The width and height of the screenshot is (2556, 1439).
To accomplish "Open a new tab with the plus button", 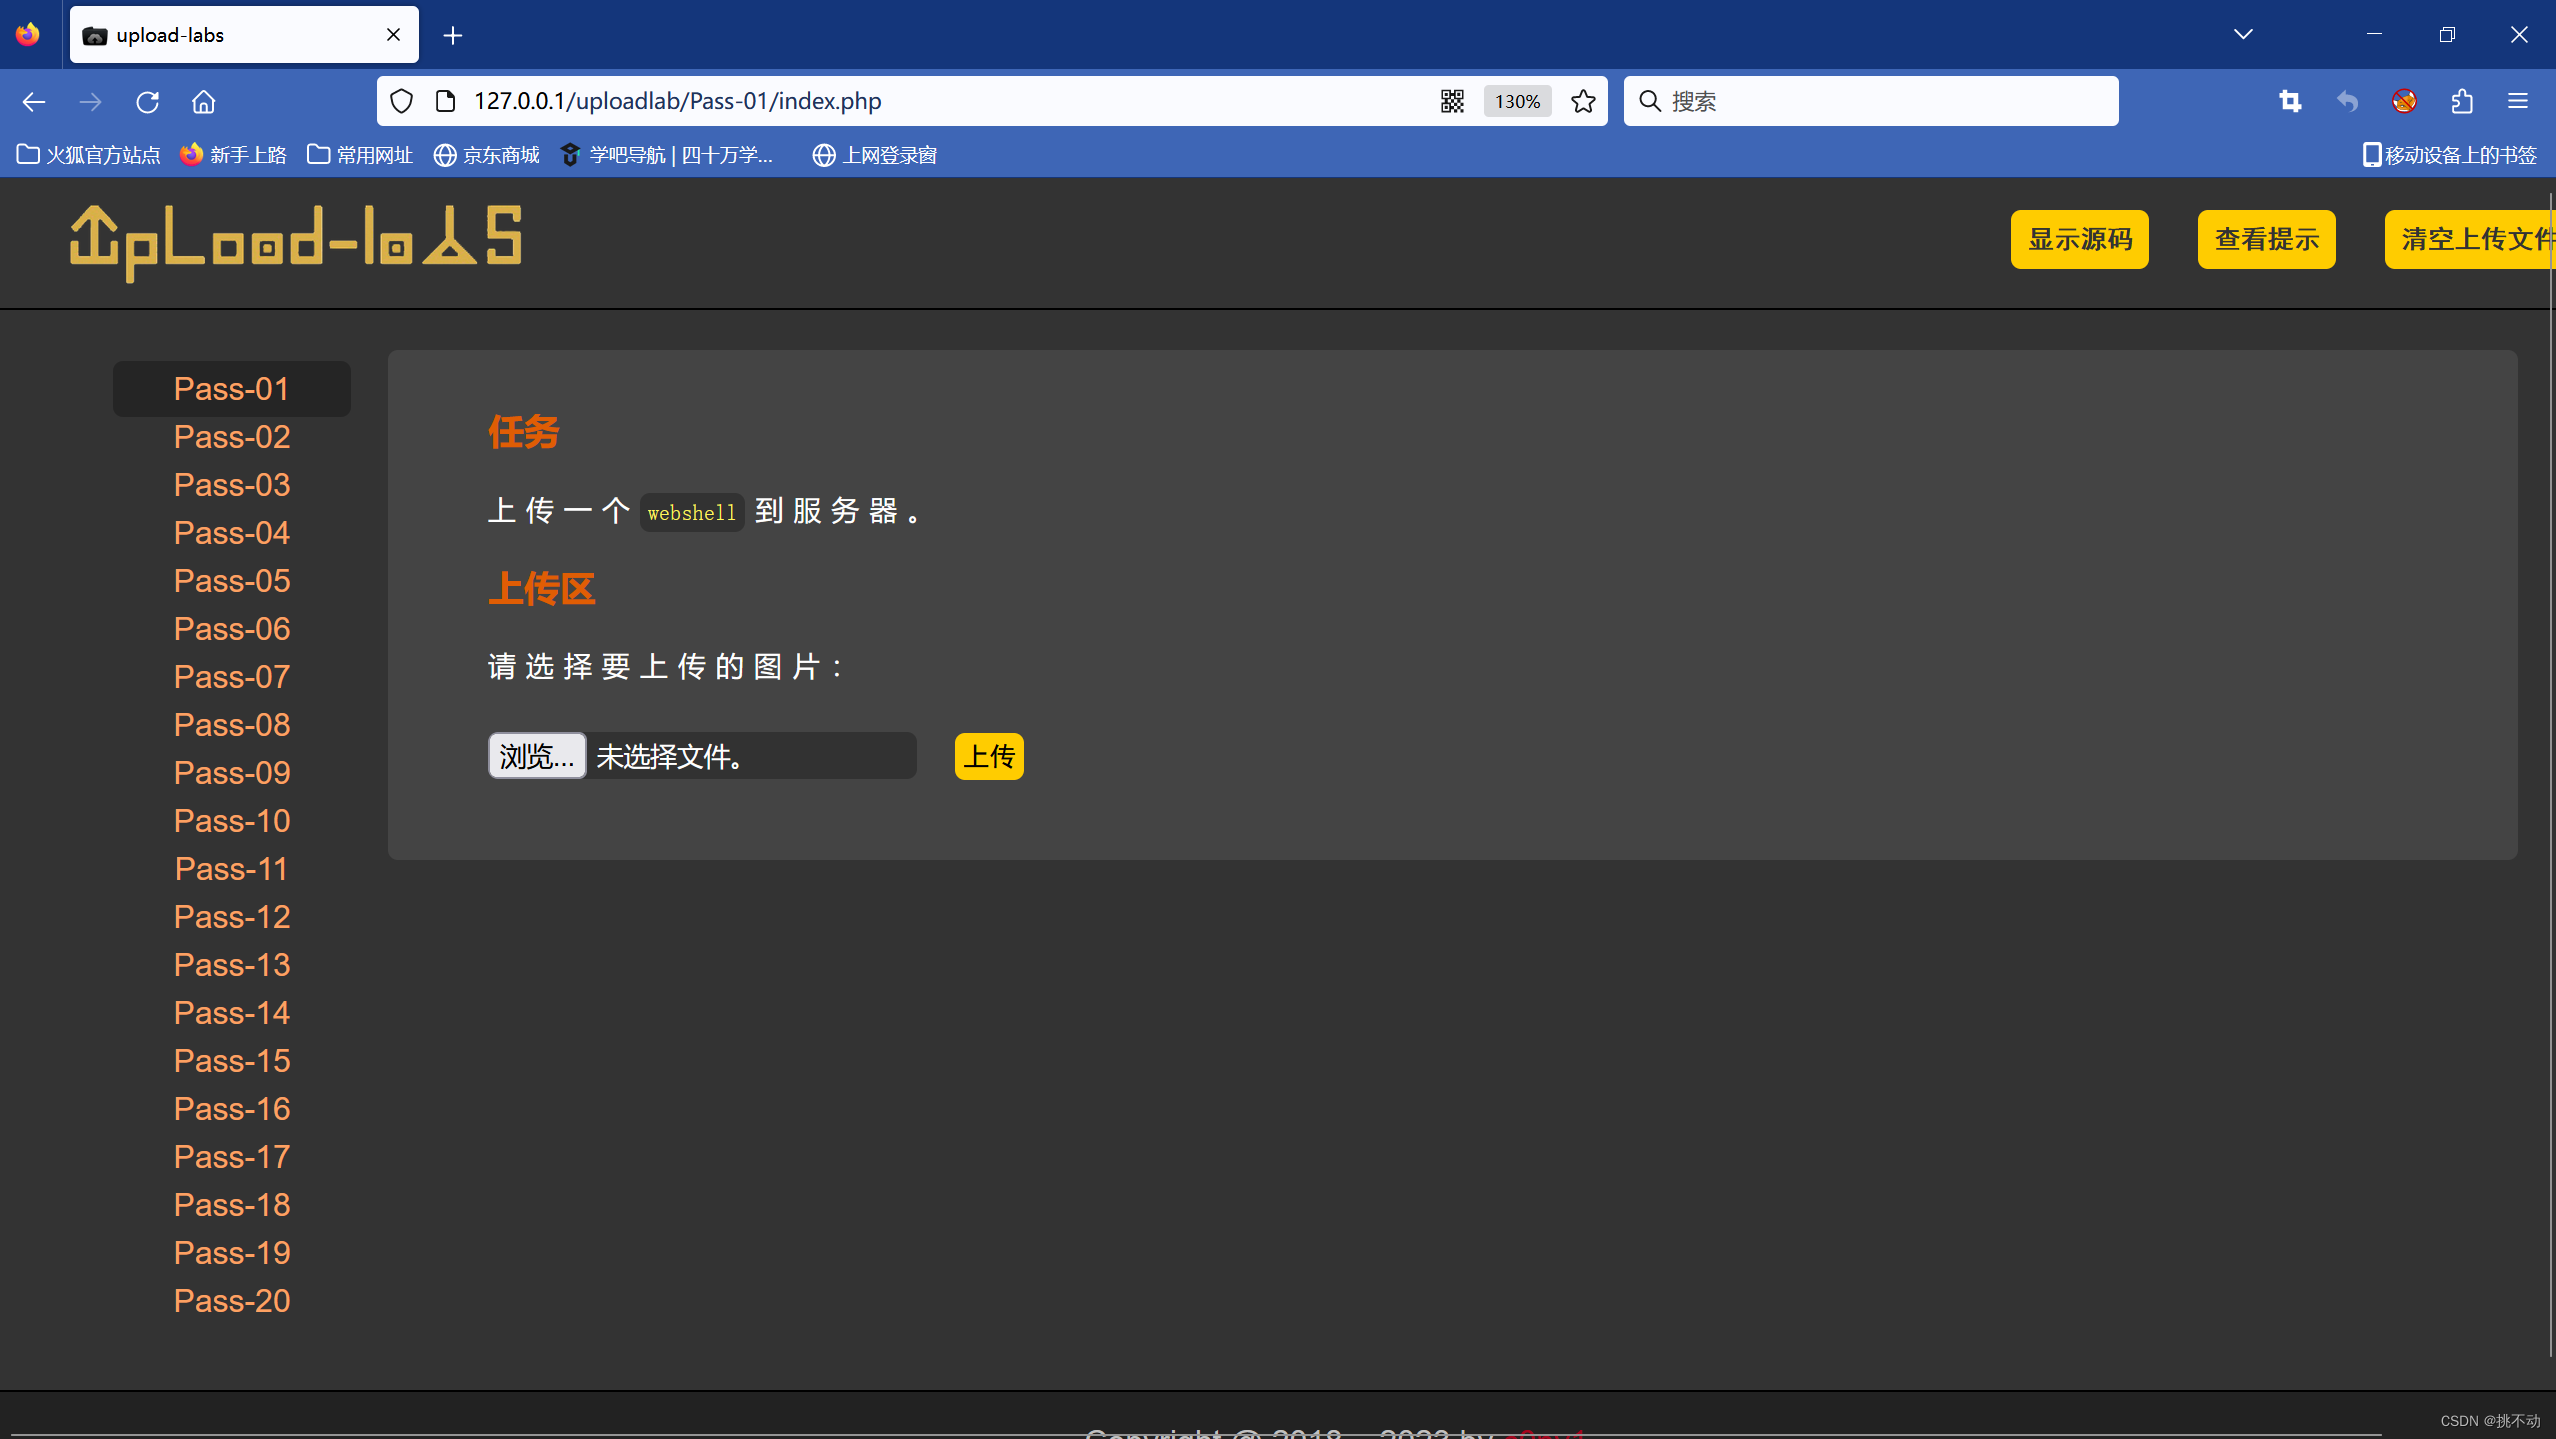I will click(453, 35).
